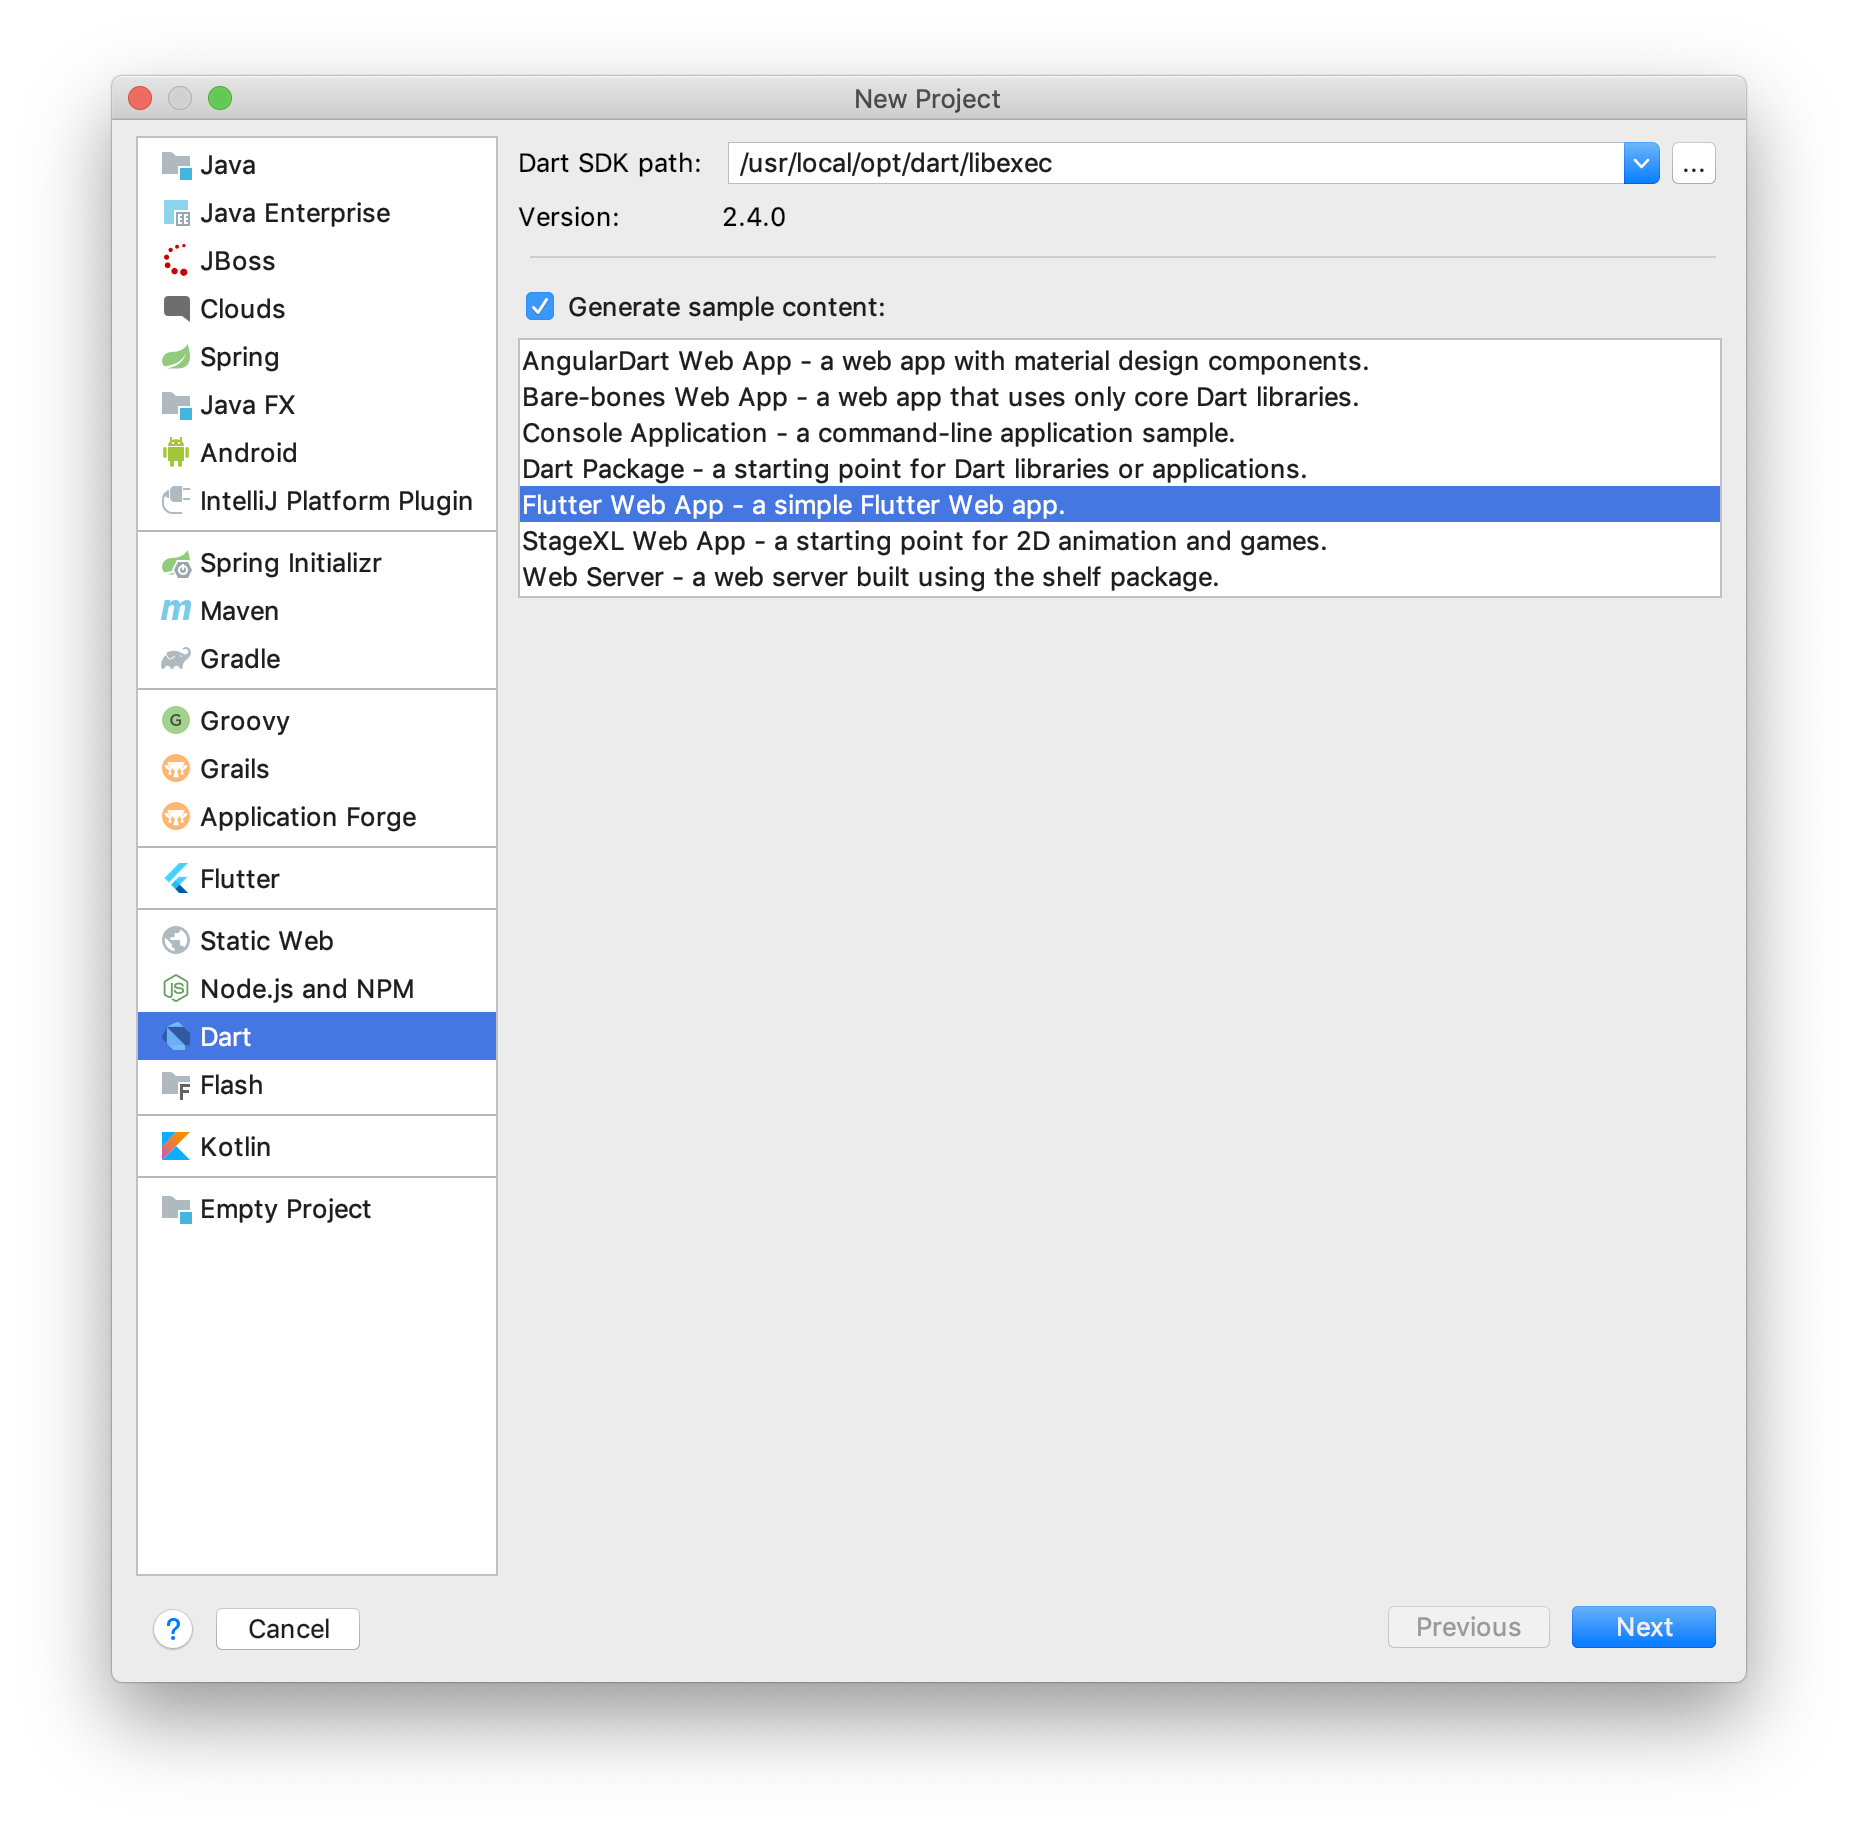Image resolution: width=1858 pixels, height=1830 pixels.
Task: Select Dart Package template
Action: [x=1119, y=469]
